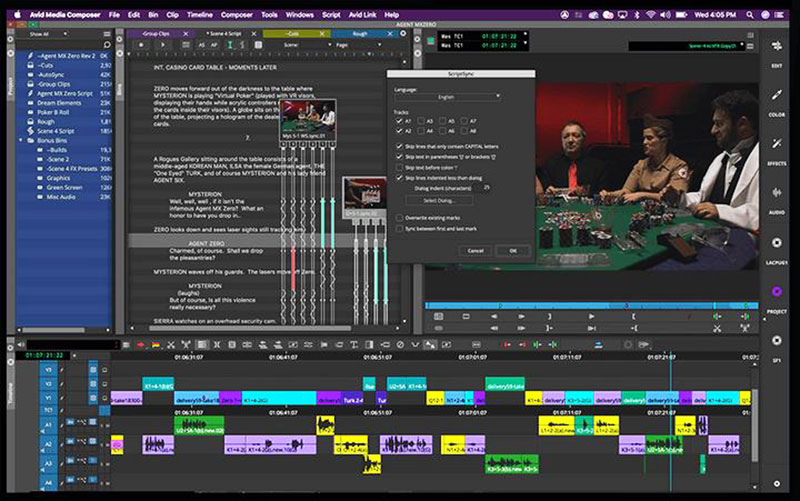Select the Green Screen bin
800x501 pixels.
[x=64, y=187]
